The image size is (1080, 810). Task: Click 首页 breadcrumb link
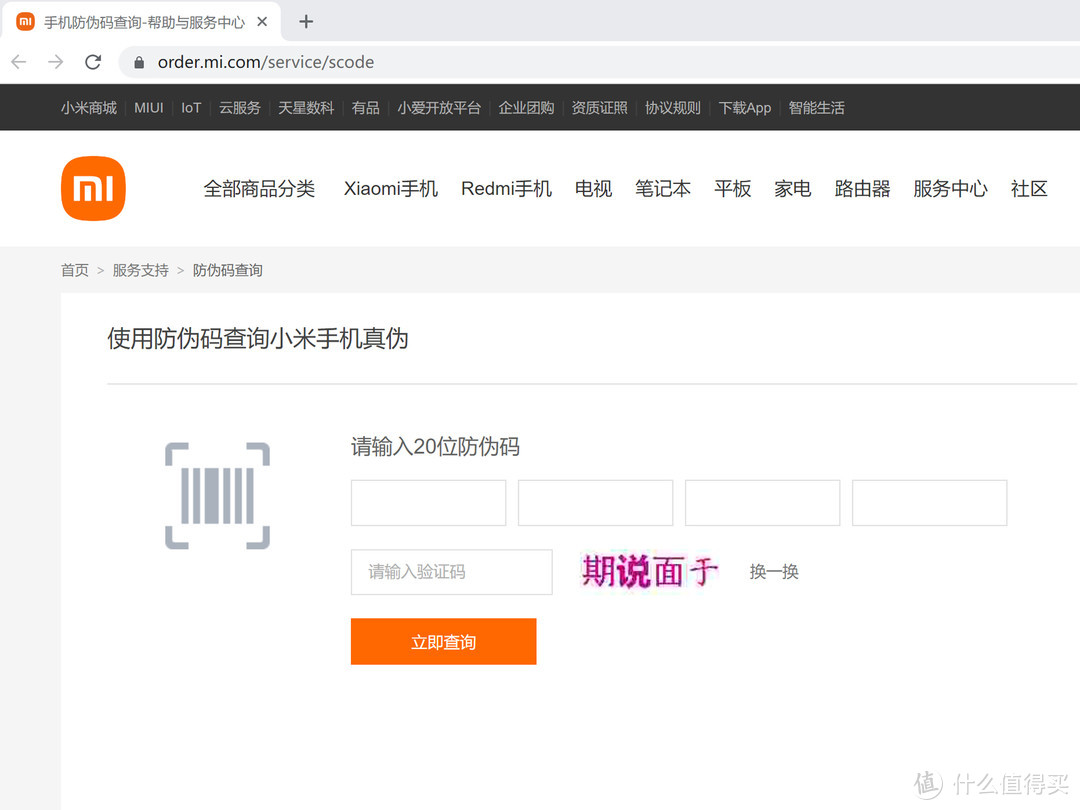point(74,270)
